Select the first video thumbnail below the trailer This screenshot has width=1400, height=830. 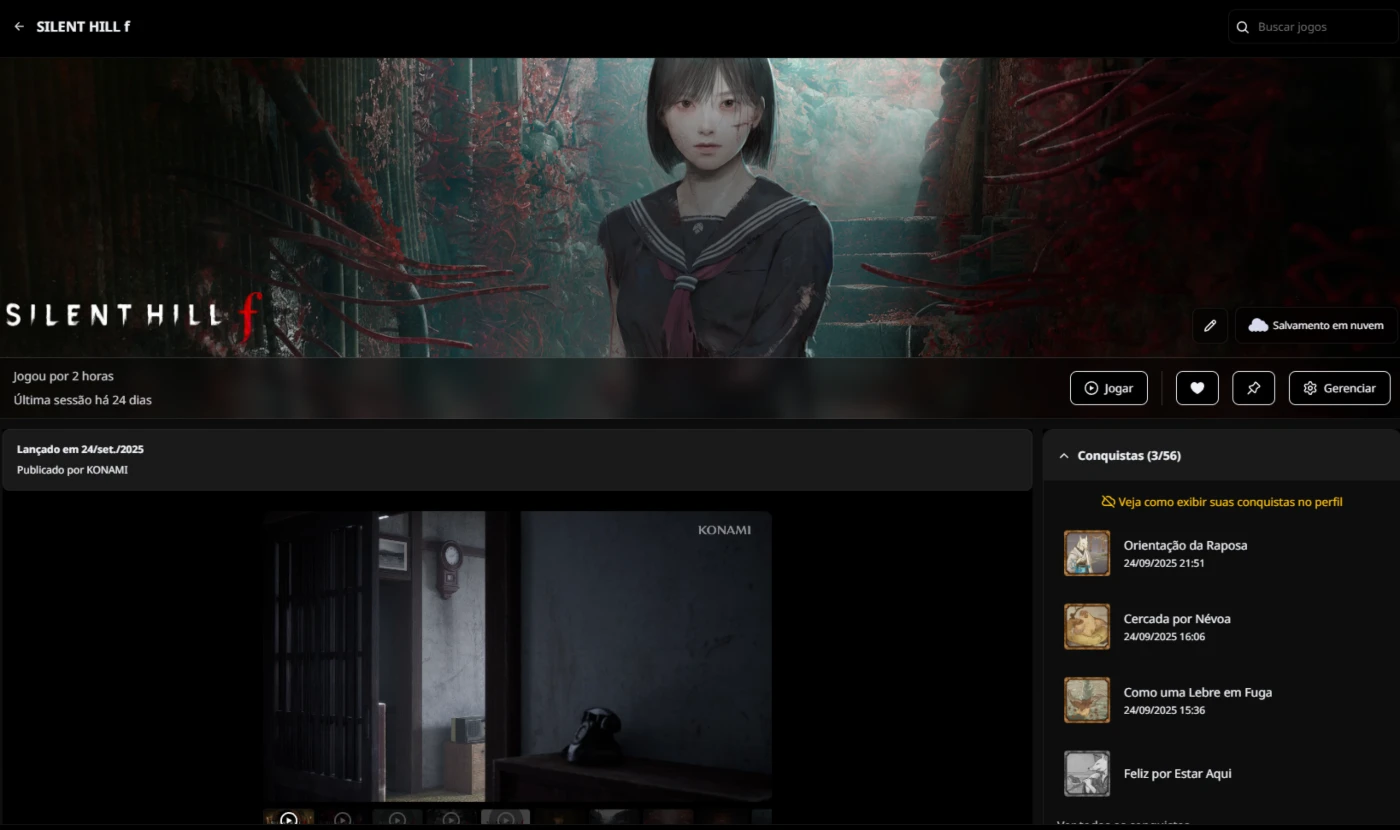(289, 818)
